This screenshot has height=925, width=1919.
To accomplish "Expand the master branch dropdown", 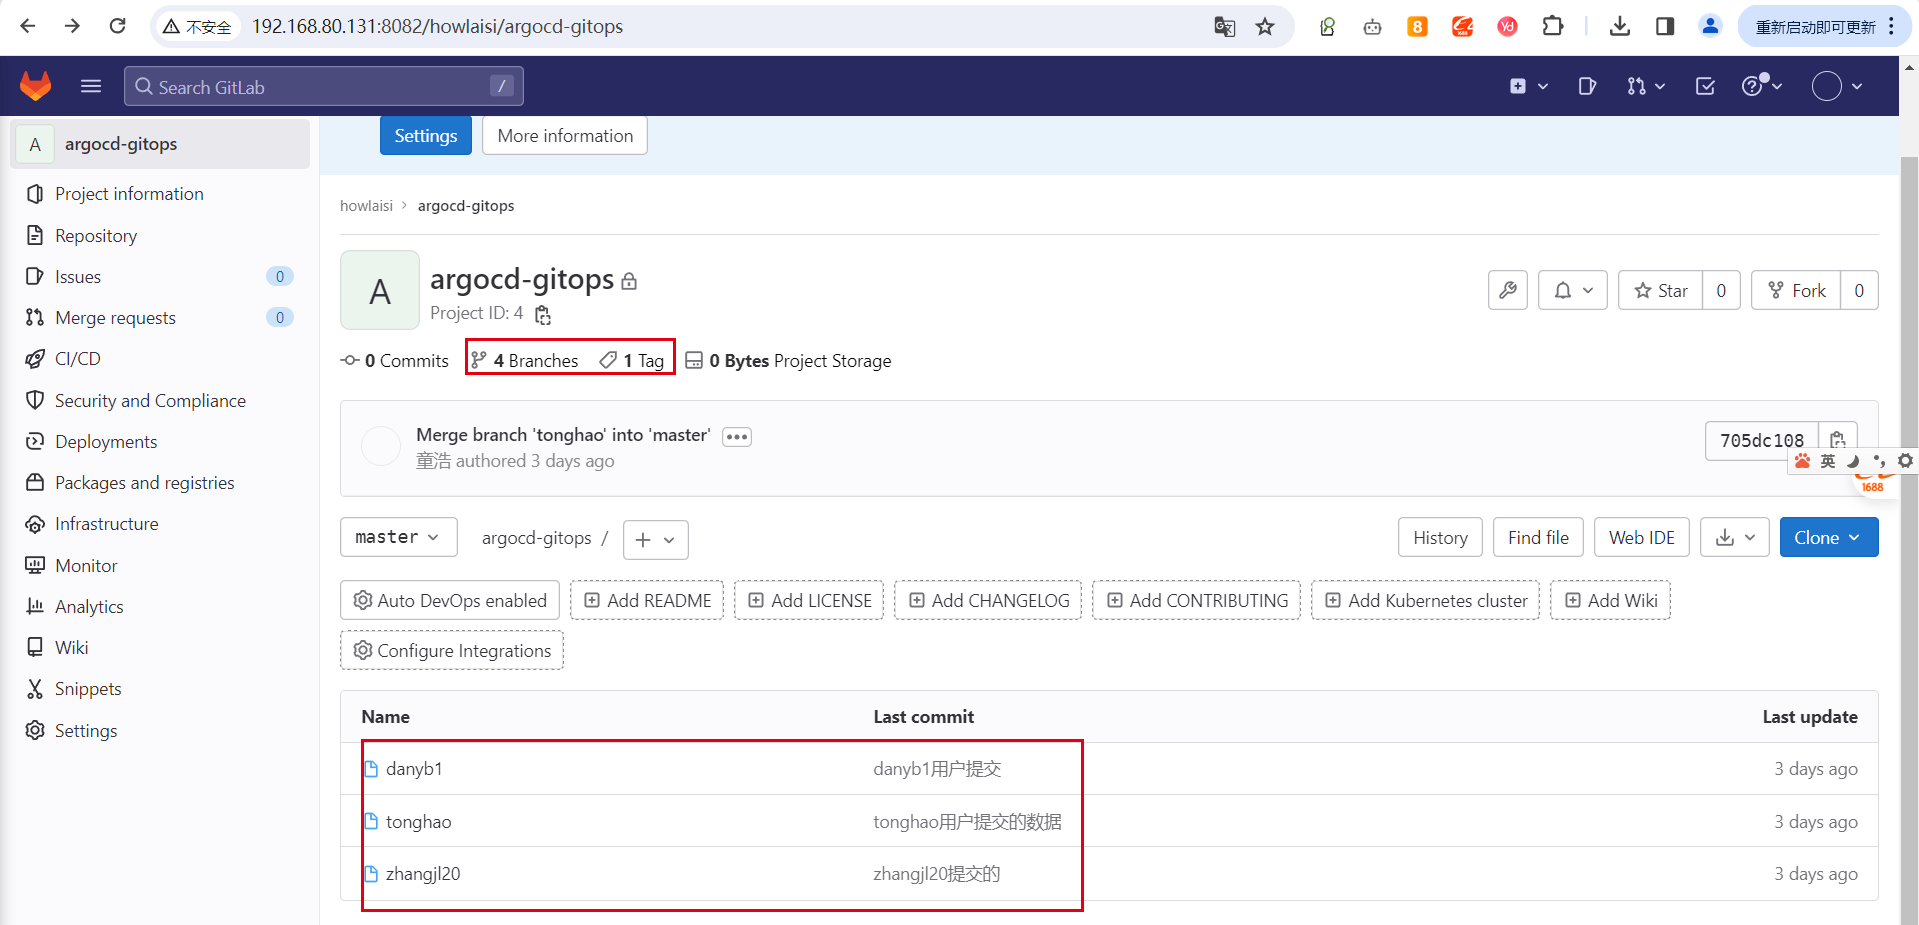I will 398,537.
